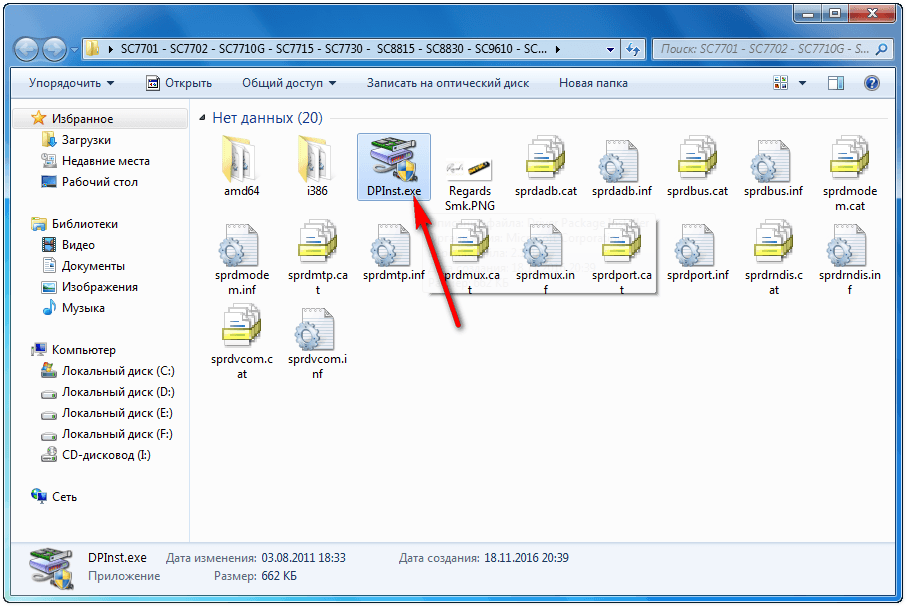
Task: Open Загрузки in the navigation pane
Action: [86, 140]
